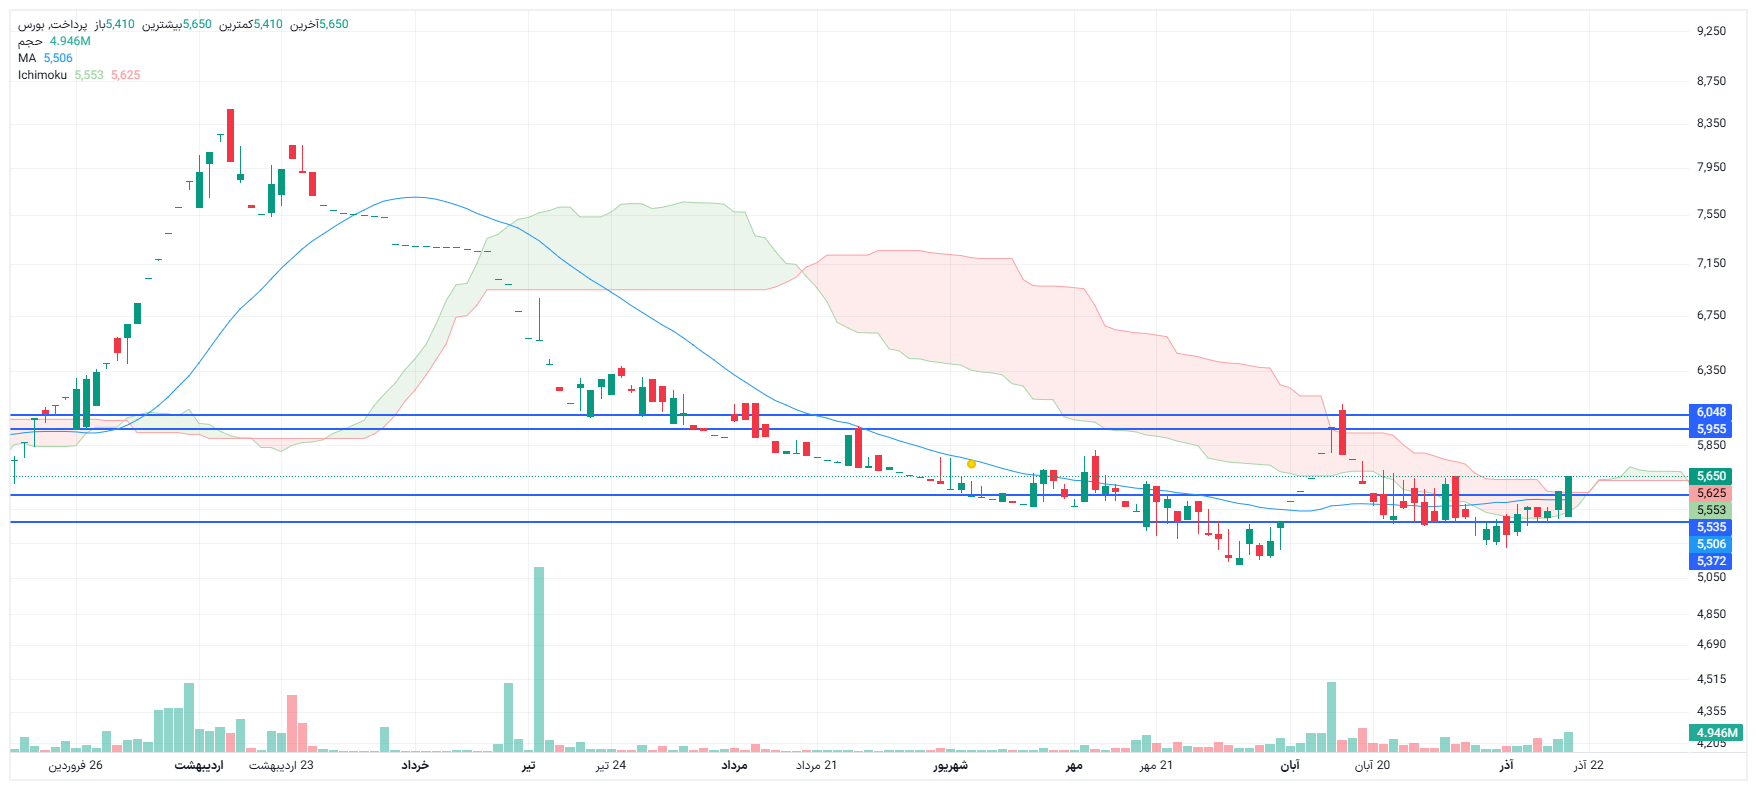Click the 5,372 blue price label
Image resolution: width=1757 pixels, height=790 pixels.
(x=1711, y=561)
